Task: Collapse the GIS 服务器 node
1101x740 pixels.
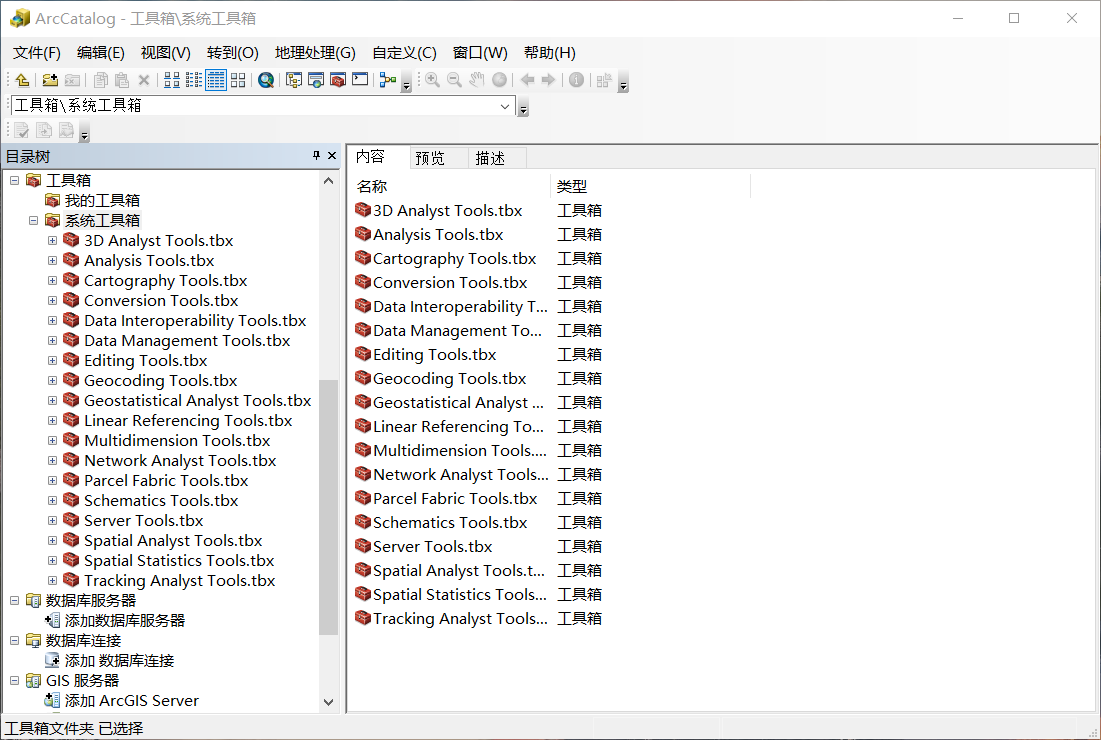Action: click(14, 681)
